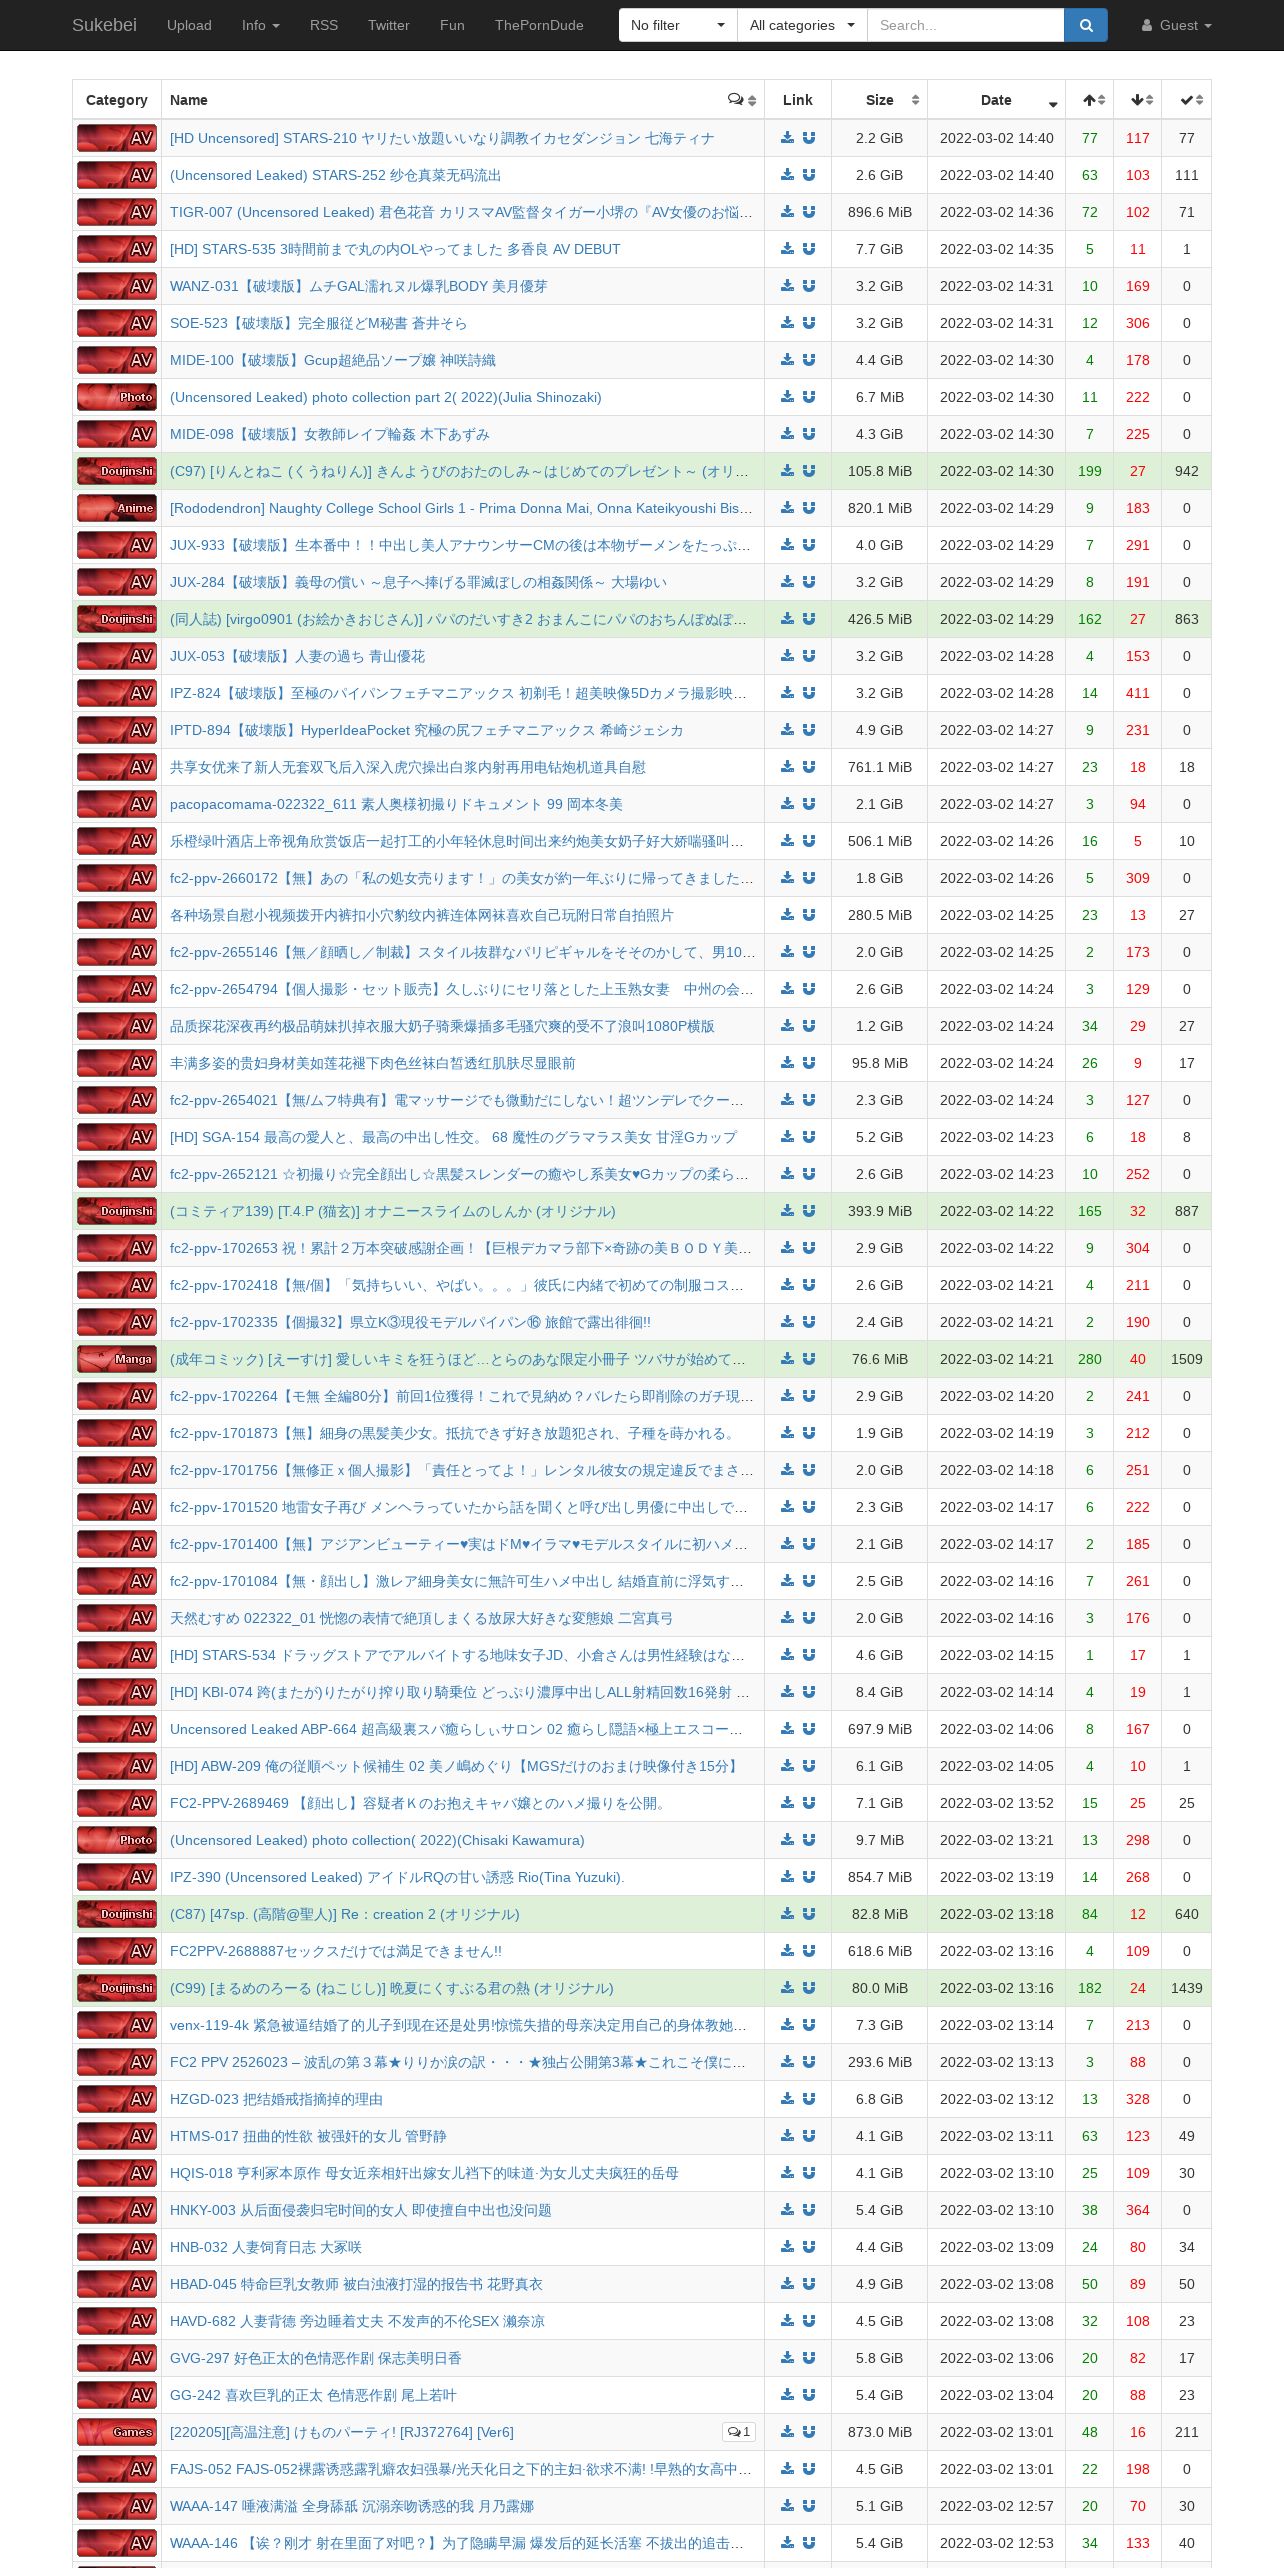The height and width of the screenshot is (2568, 1284).
Task: Open magnet link for HZGD-023 row
Action: [809, 2099]
